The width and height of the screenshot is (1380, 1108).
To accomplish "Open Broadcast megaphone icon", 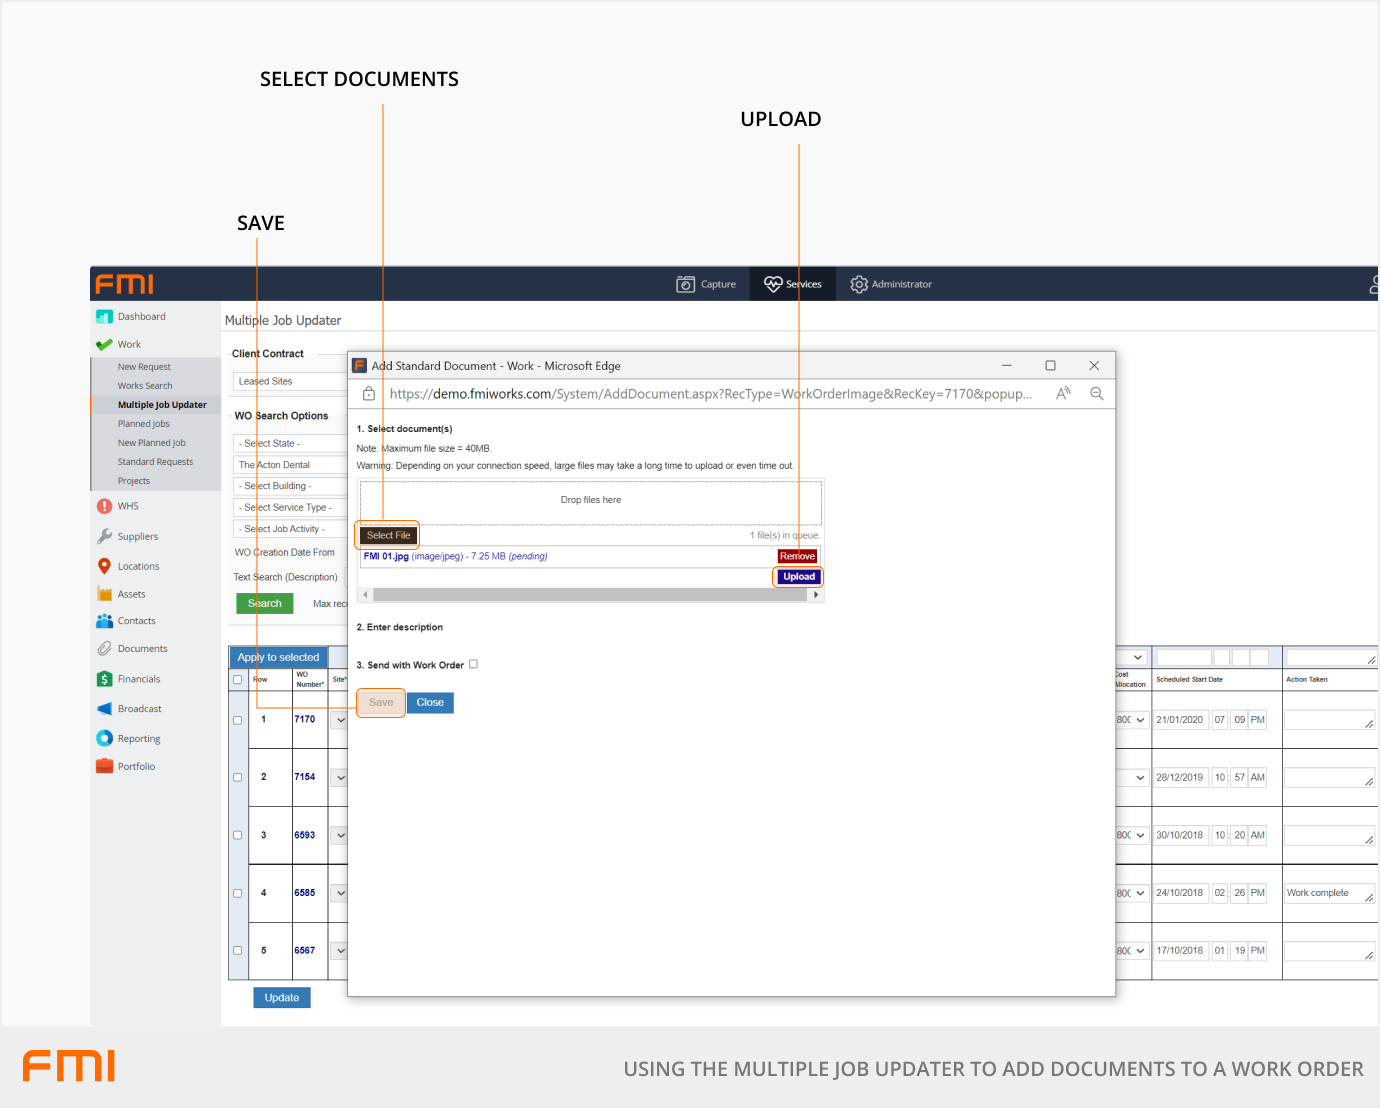I will [104, 709].
